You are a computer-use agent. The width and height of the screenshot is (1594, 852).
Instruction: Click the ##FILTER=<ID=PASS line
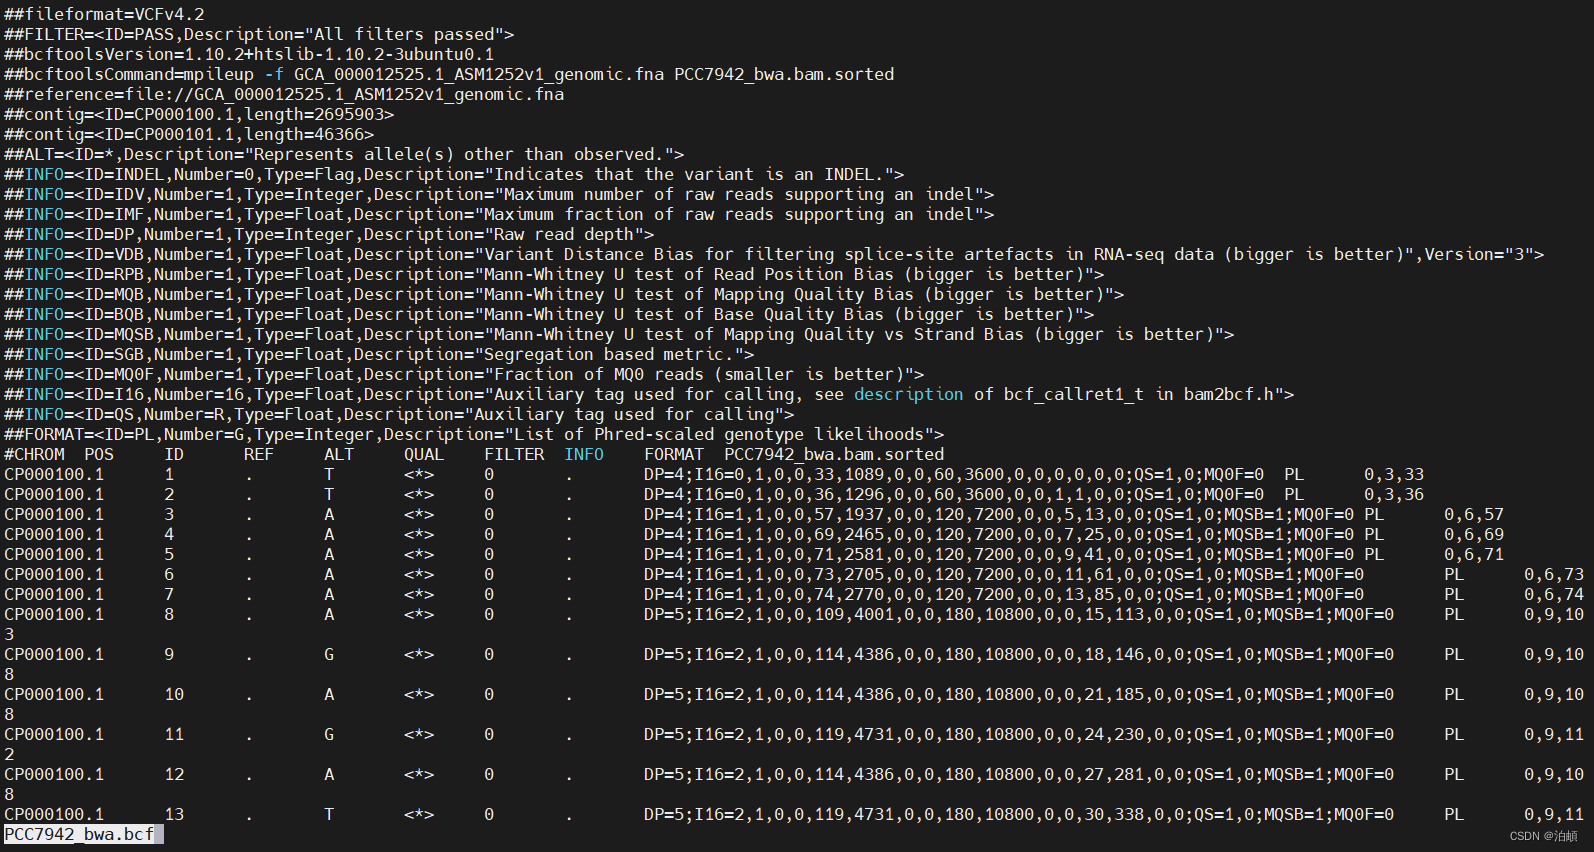pos(259,34)
